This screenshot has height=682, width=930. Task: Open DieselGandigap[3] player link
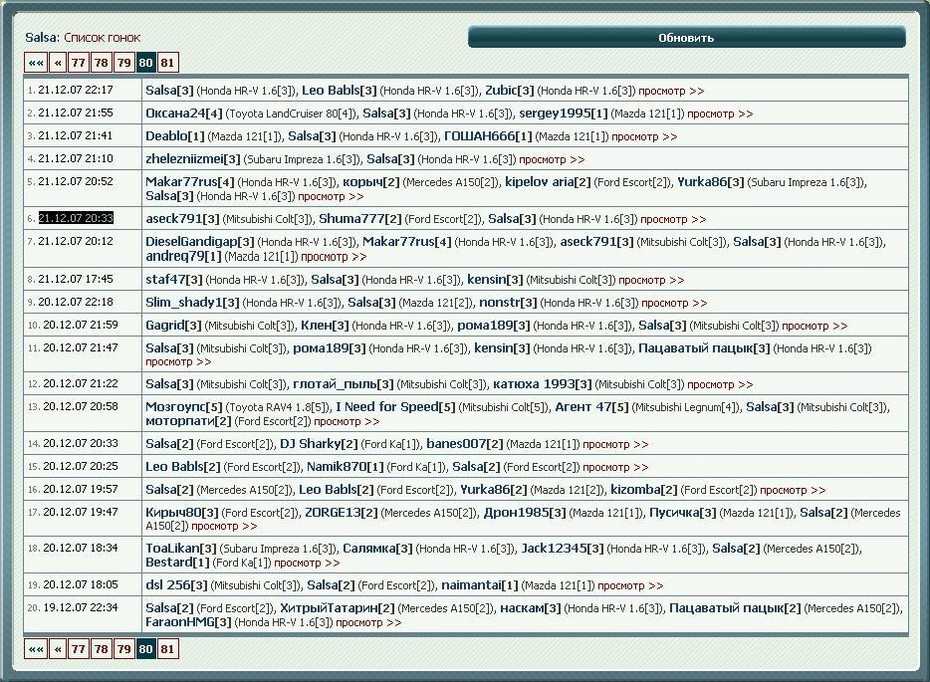pos(200,242)
